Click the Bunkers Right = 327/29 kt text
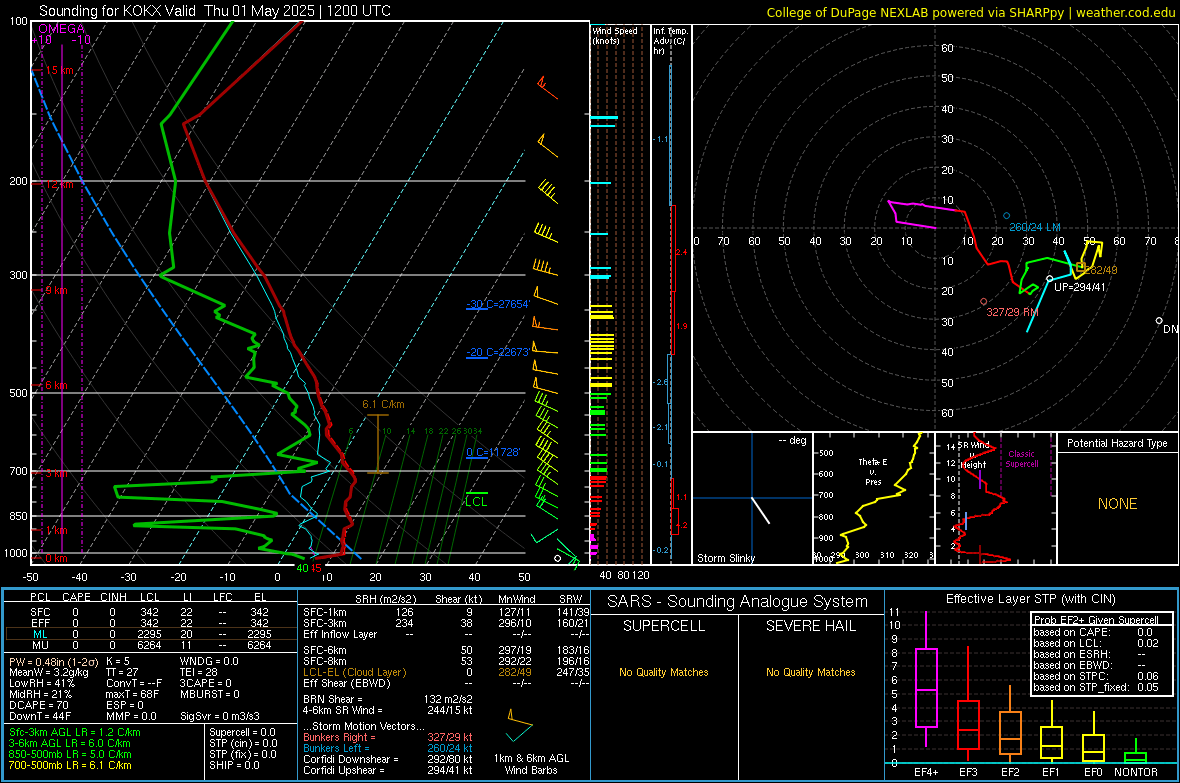Viewport: 1180px width, 783px height. 388,737
